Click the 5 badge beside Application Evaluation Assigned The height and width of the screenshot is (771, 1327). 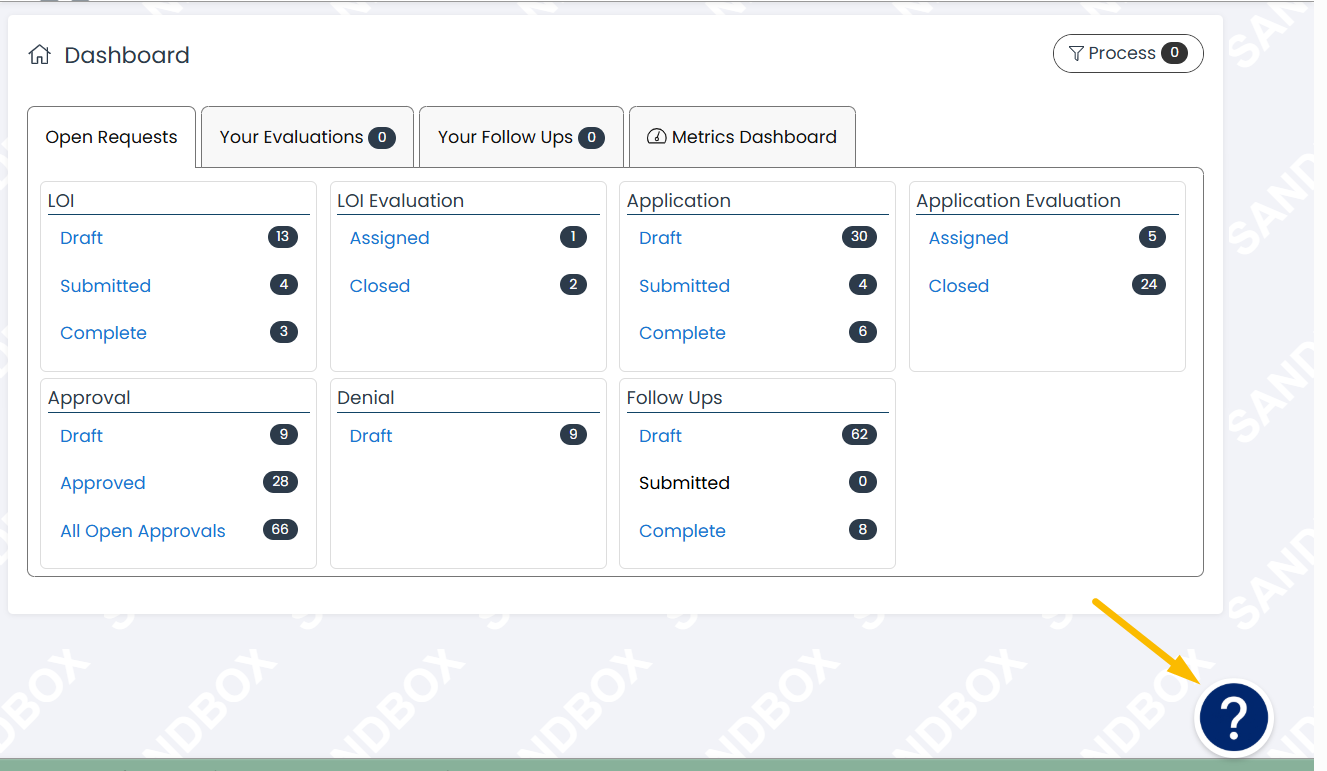point(1152,237)
